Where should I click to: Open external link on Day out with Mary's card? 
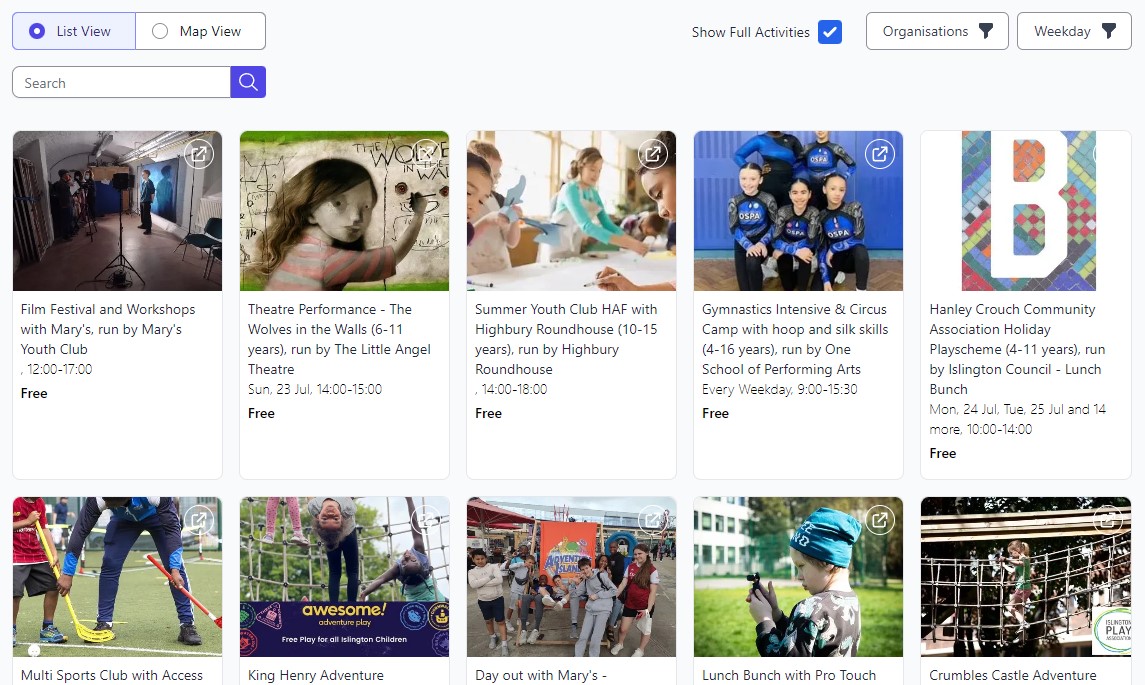[653, 520]
